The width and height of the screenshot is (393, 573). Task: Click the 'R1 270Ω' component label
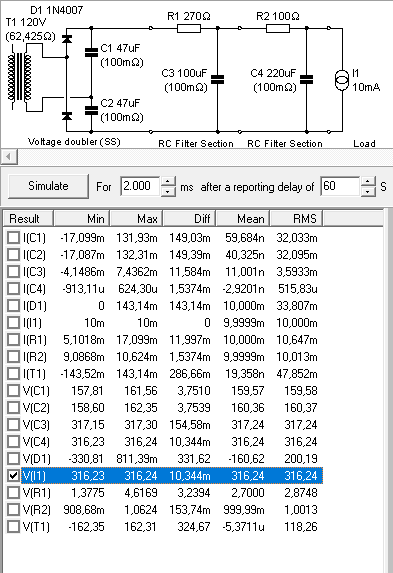[x=189, y=16]
